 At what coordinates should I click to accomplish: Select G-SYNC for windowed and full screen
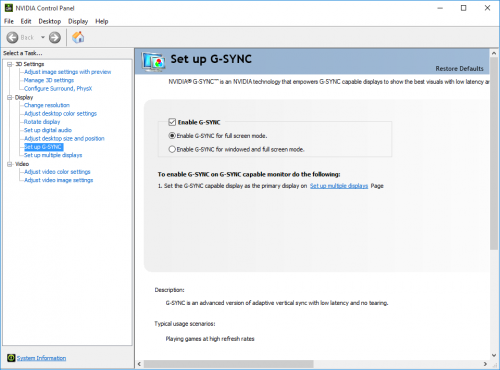click(172, 149)
